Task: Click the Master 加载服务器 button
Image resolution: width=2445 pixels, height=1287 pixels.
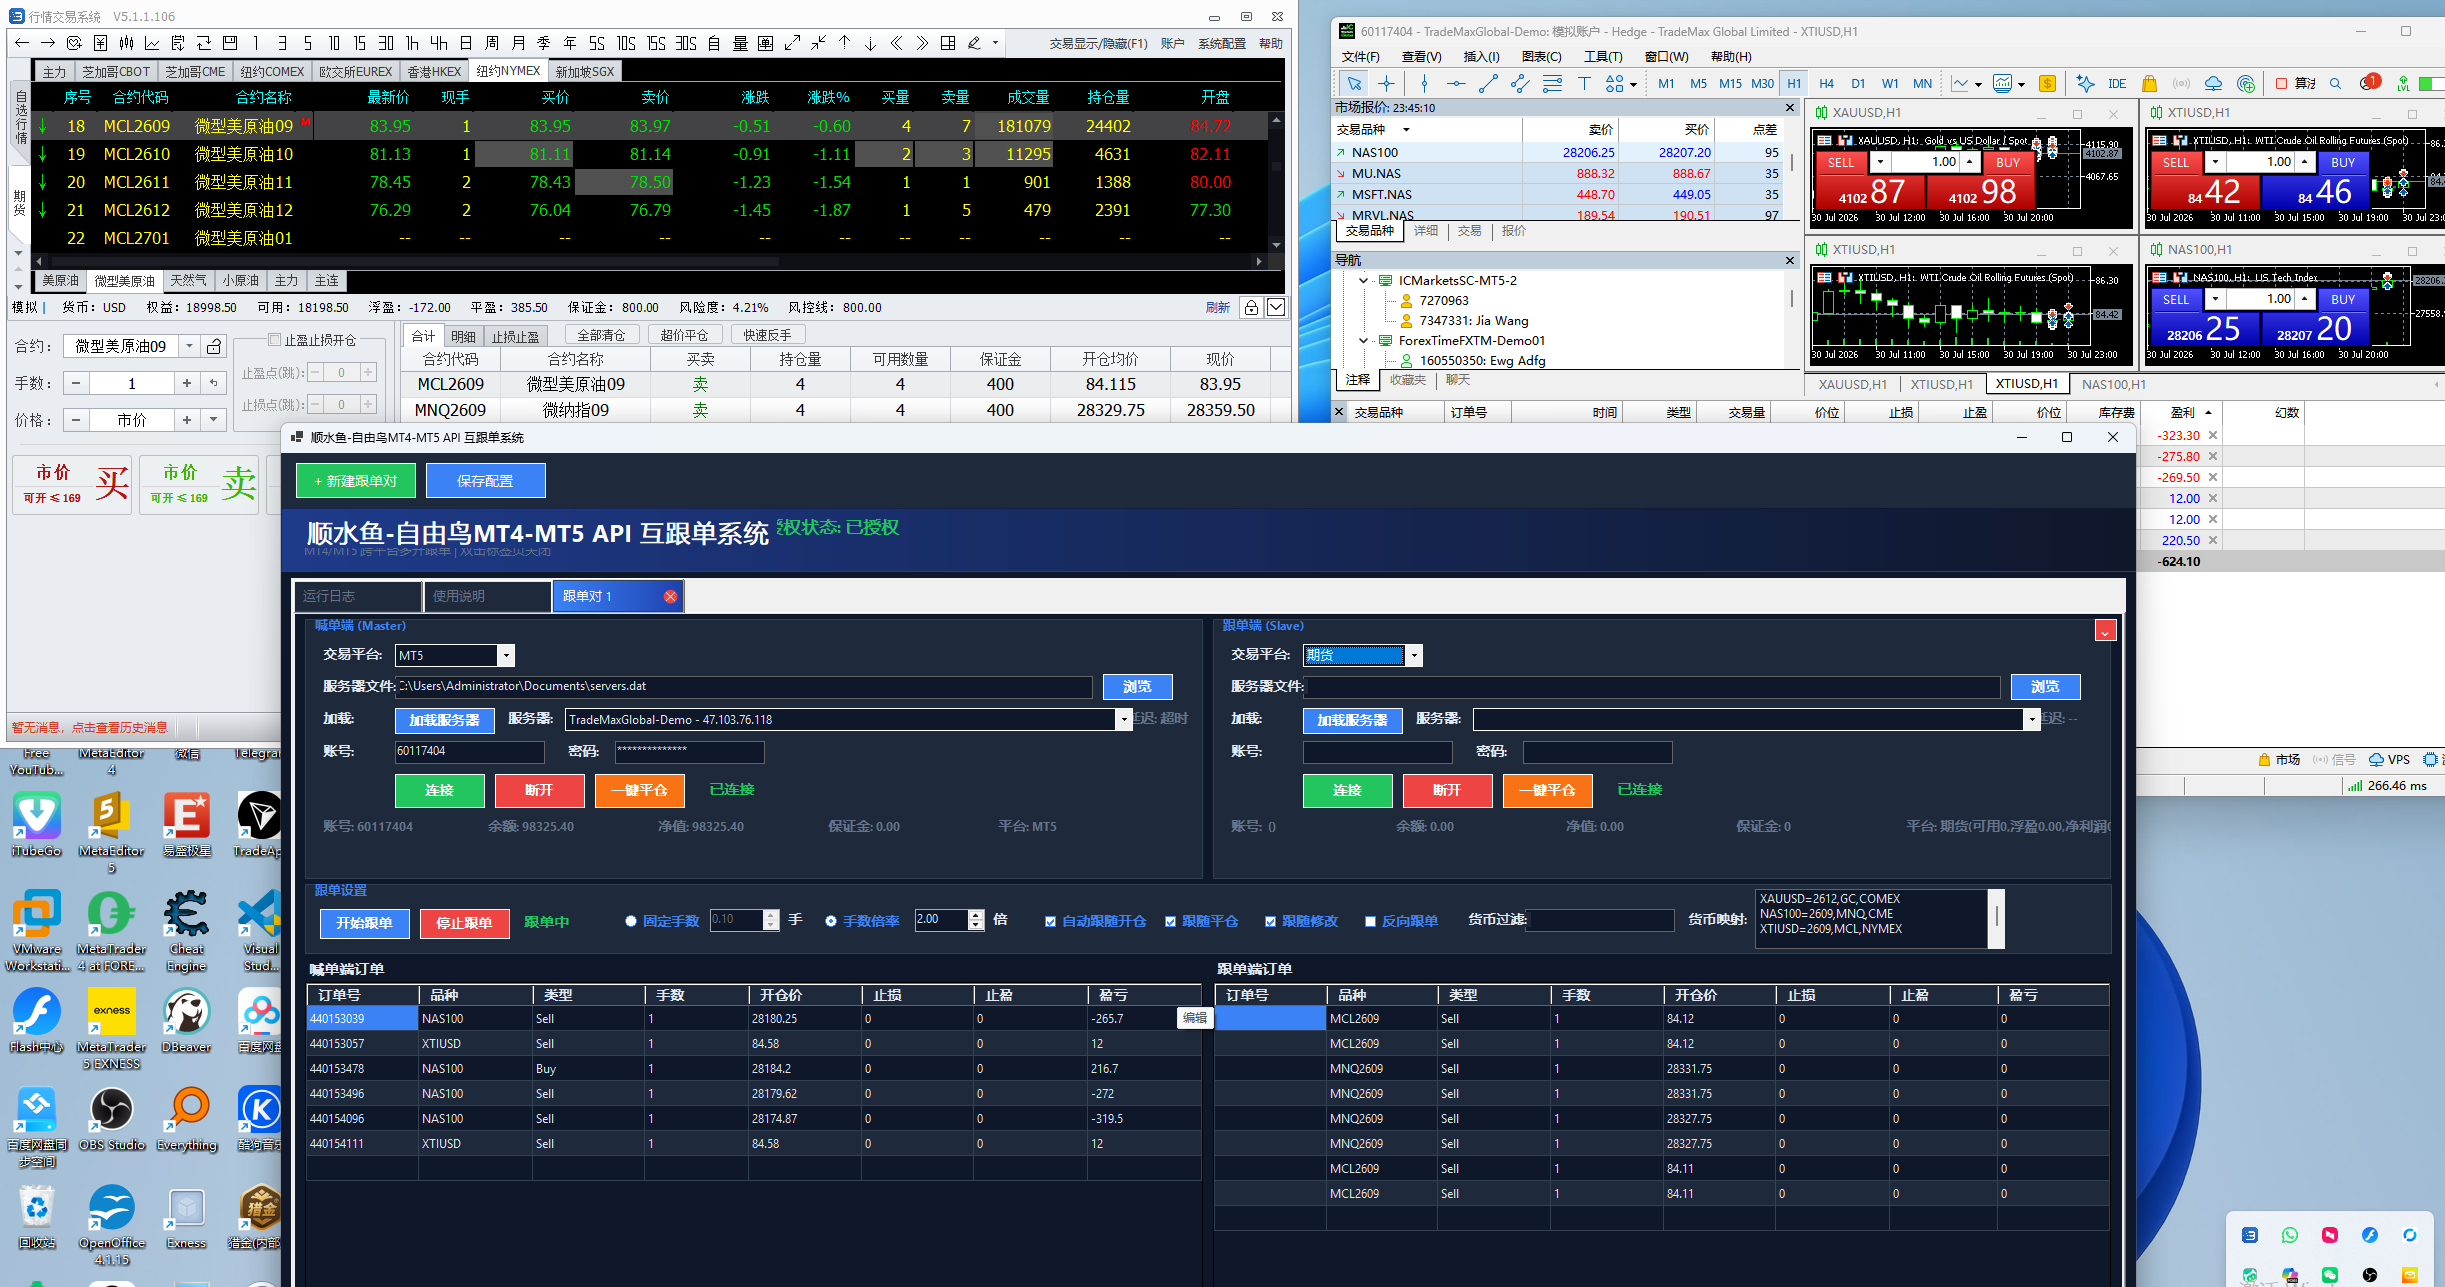Action: click(x=445, y=720)
